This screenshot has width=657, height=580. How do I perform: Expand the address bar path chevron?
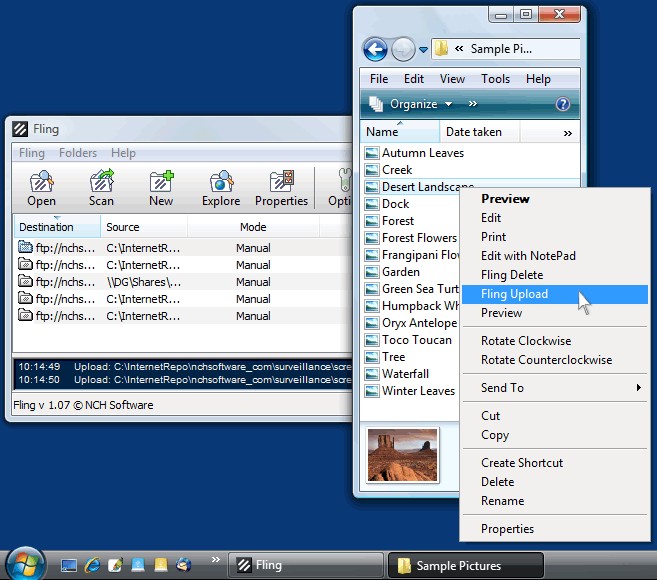click(x=459, y=49)
